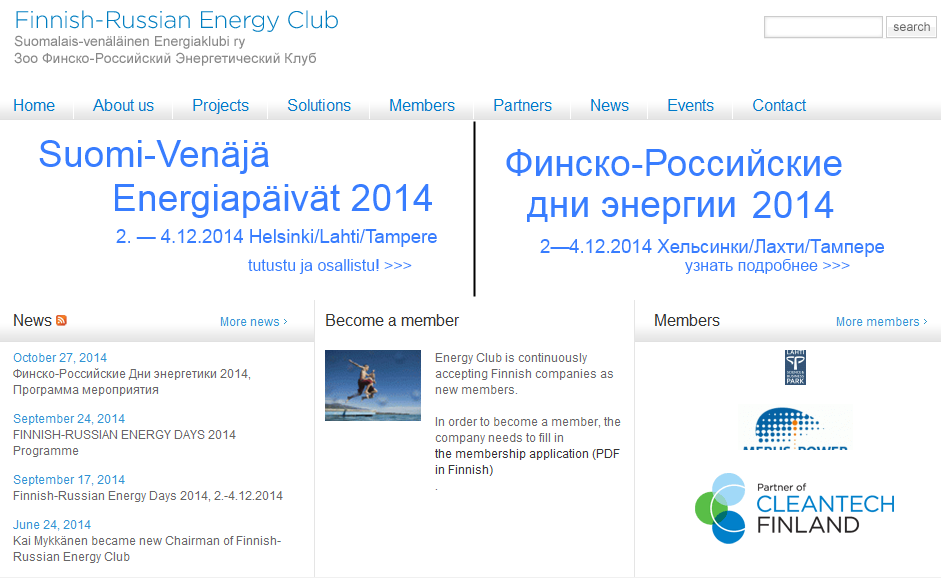Click the search button

[911, 27]
